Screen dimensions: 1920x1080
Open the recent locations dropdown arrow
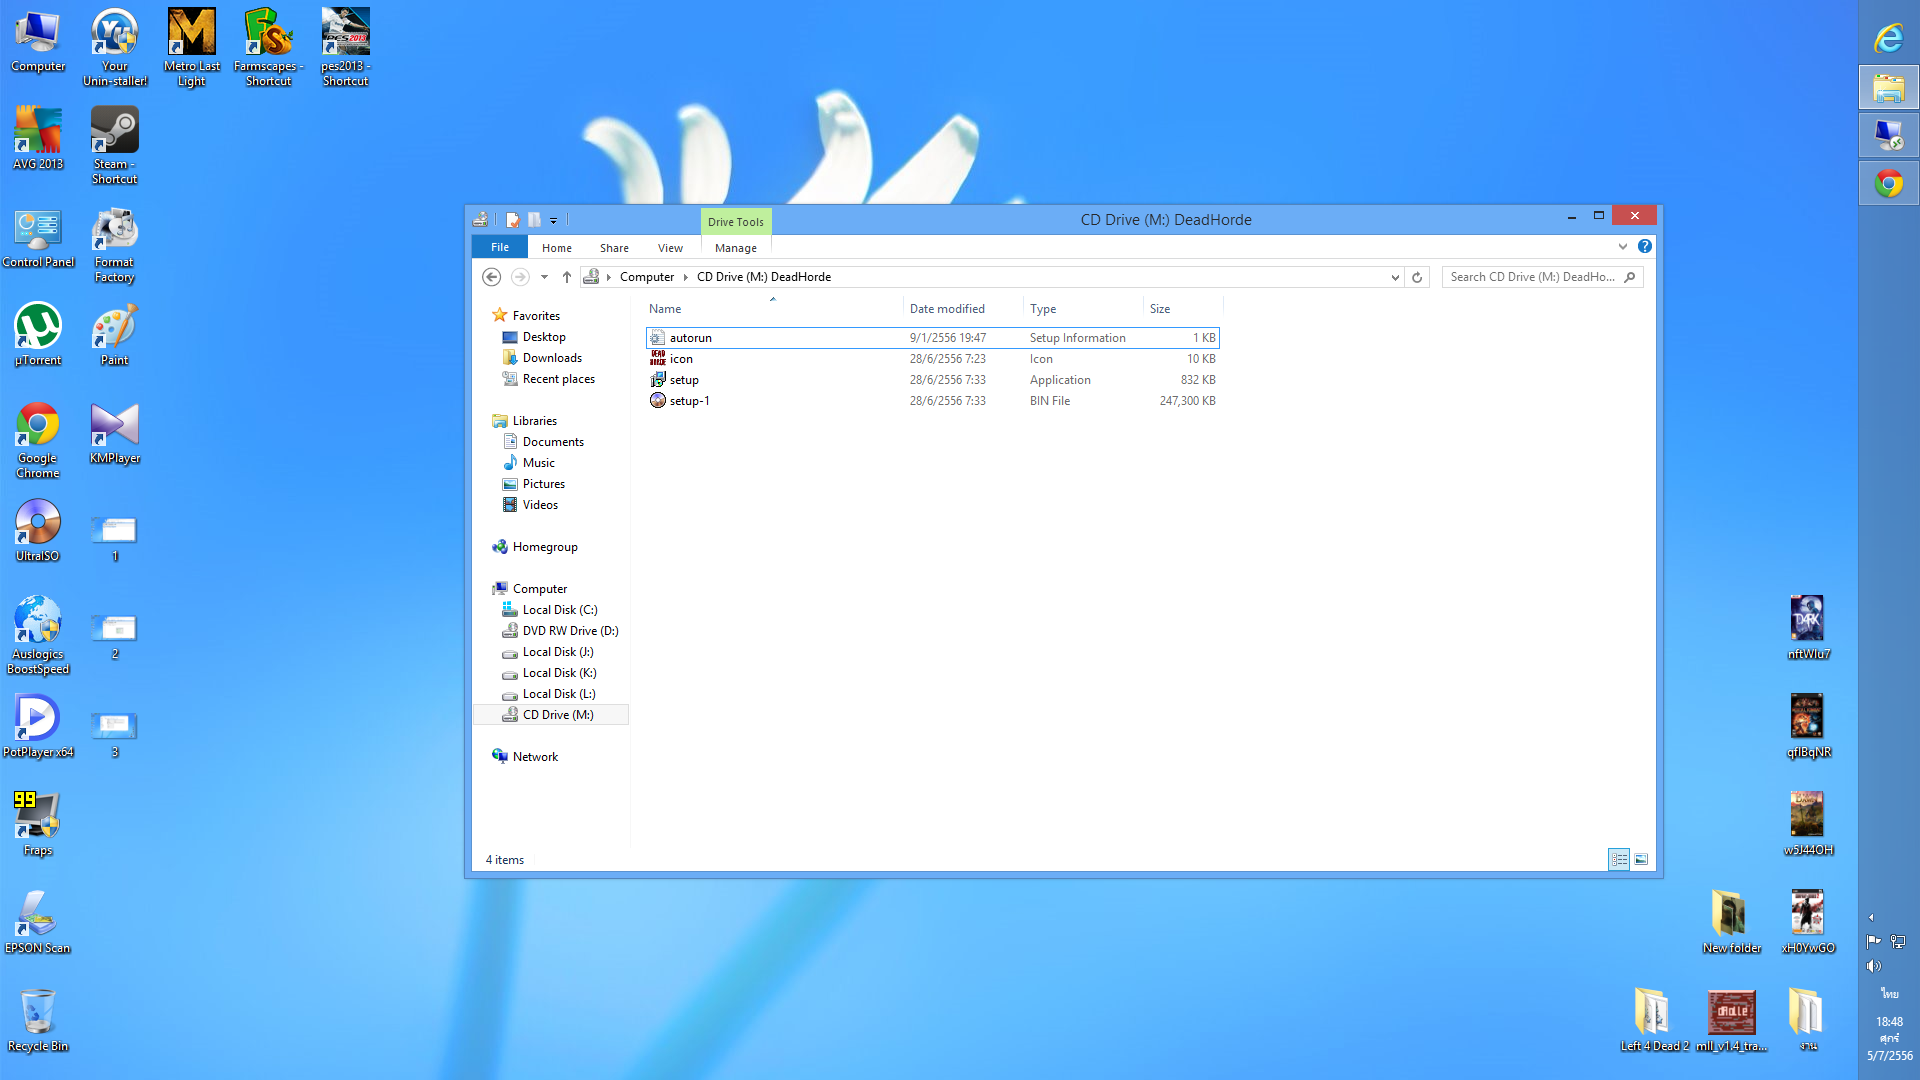544,277
